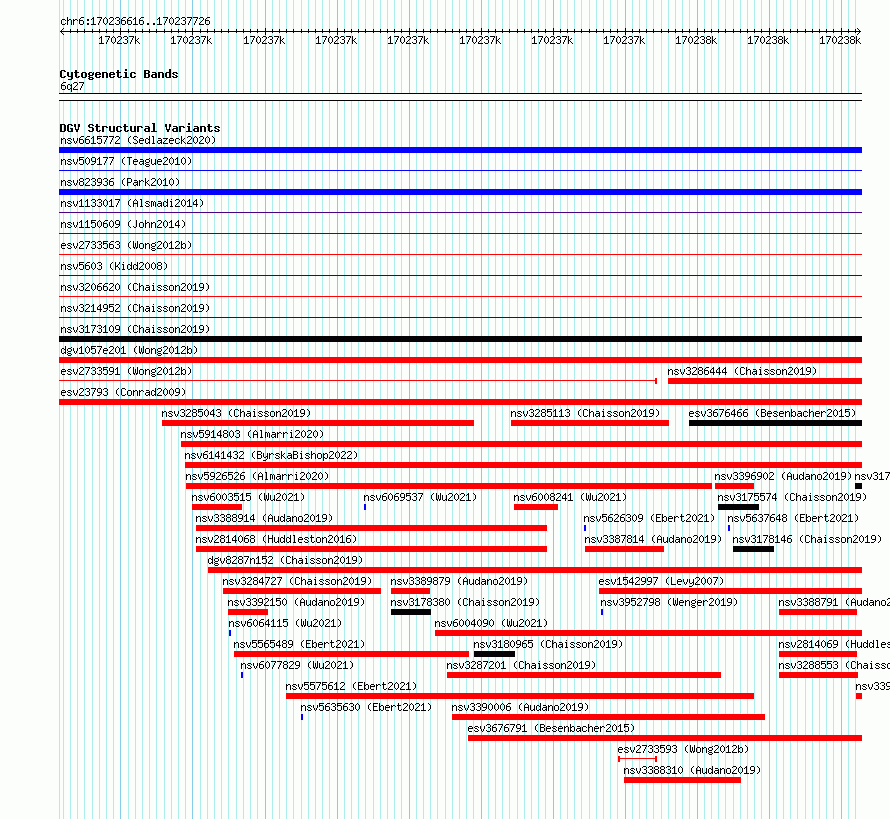Select the nsv823936 (Park2010) label

pos(120,182)
